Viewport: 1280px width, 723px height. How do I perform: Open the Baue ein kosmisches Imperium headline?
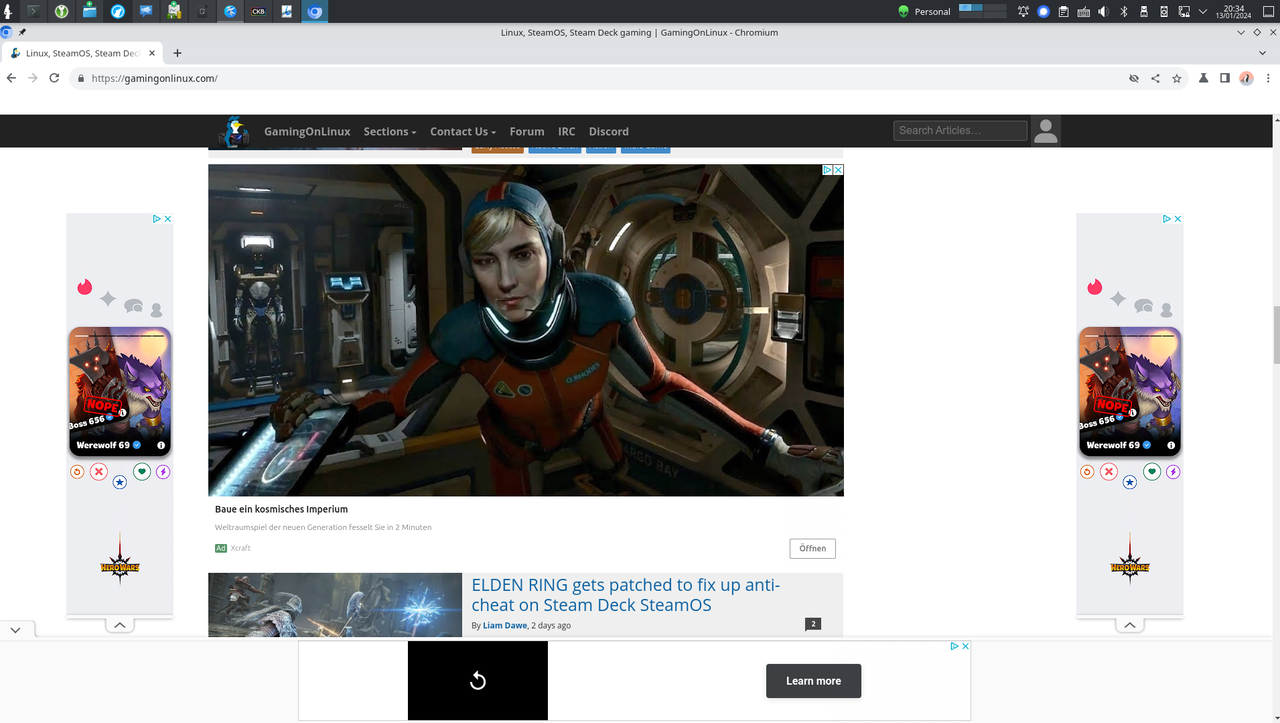coord(281,509)
